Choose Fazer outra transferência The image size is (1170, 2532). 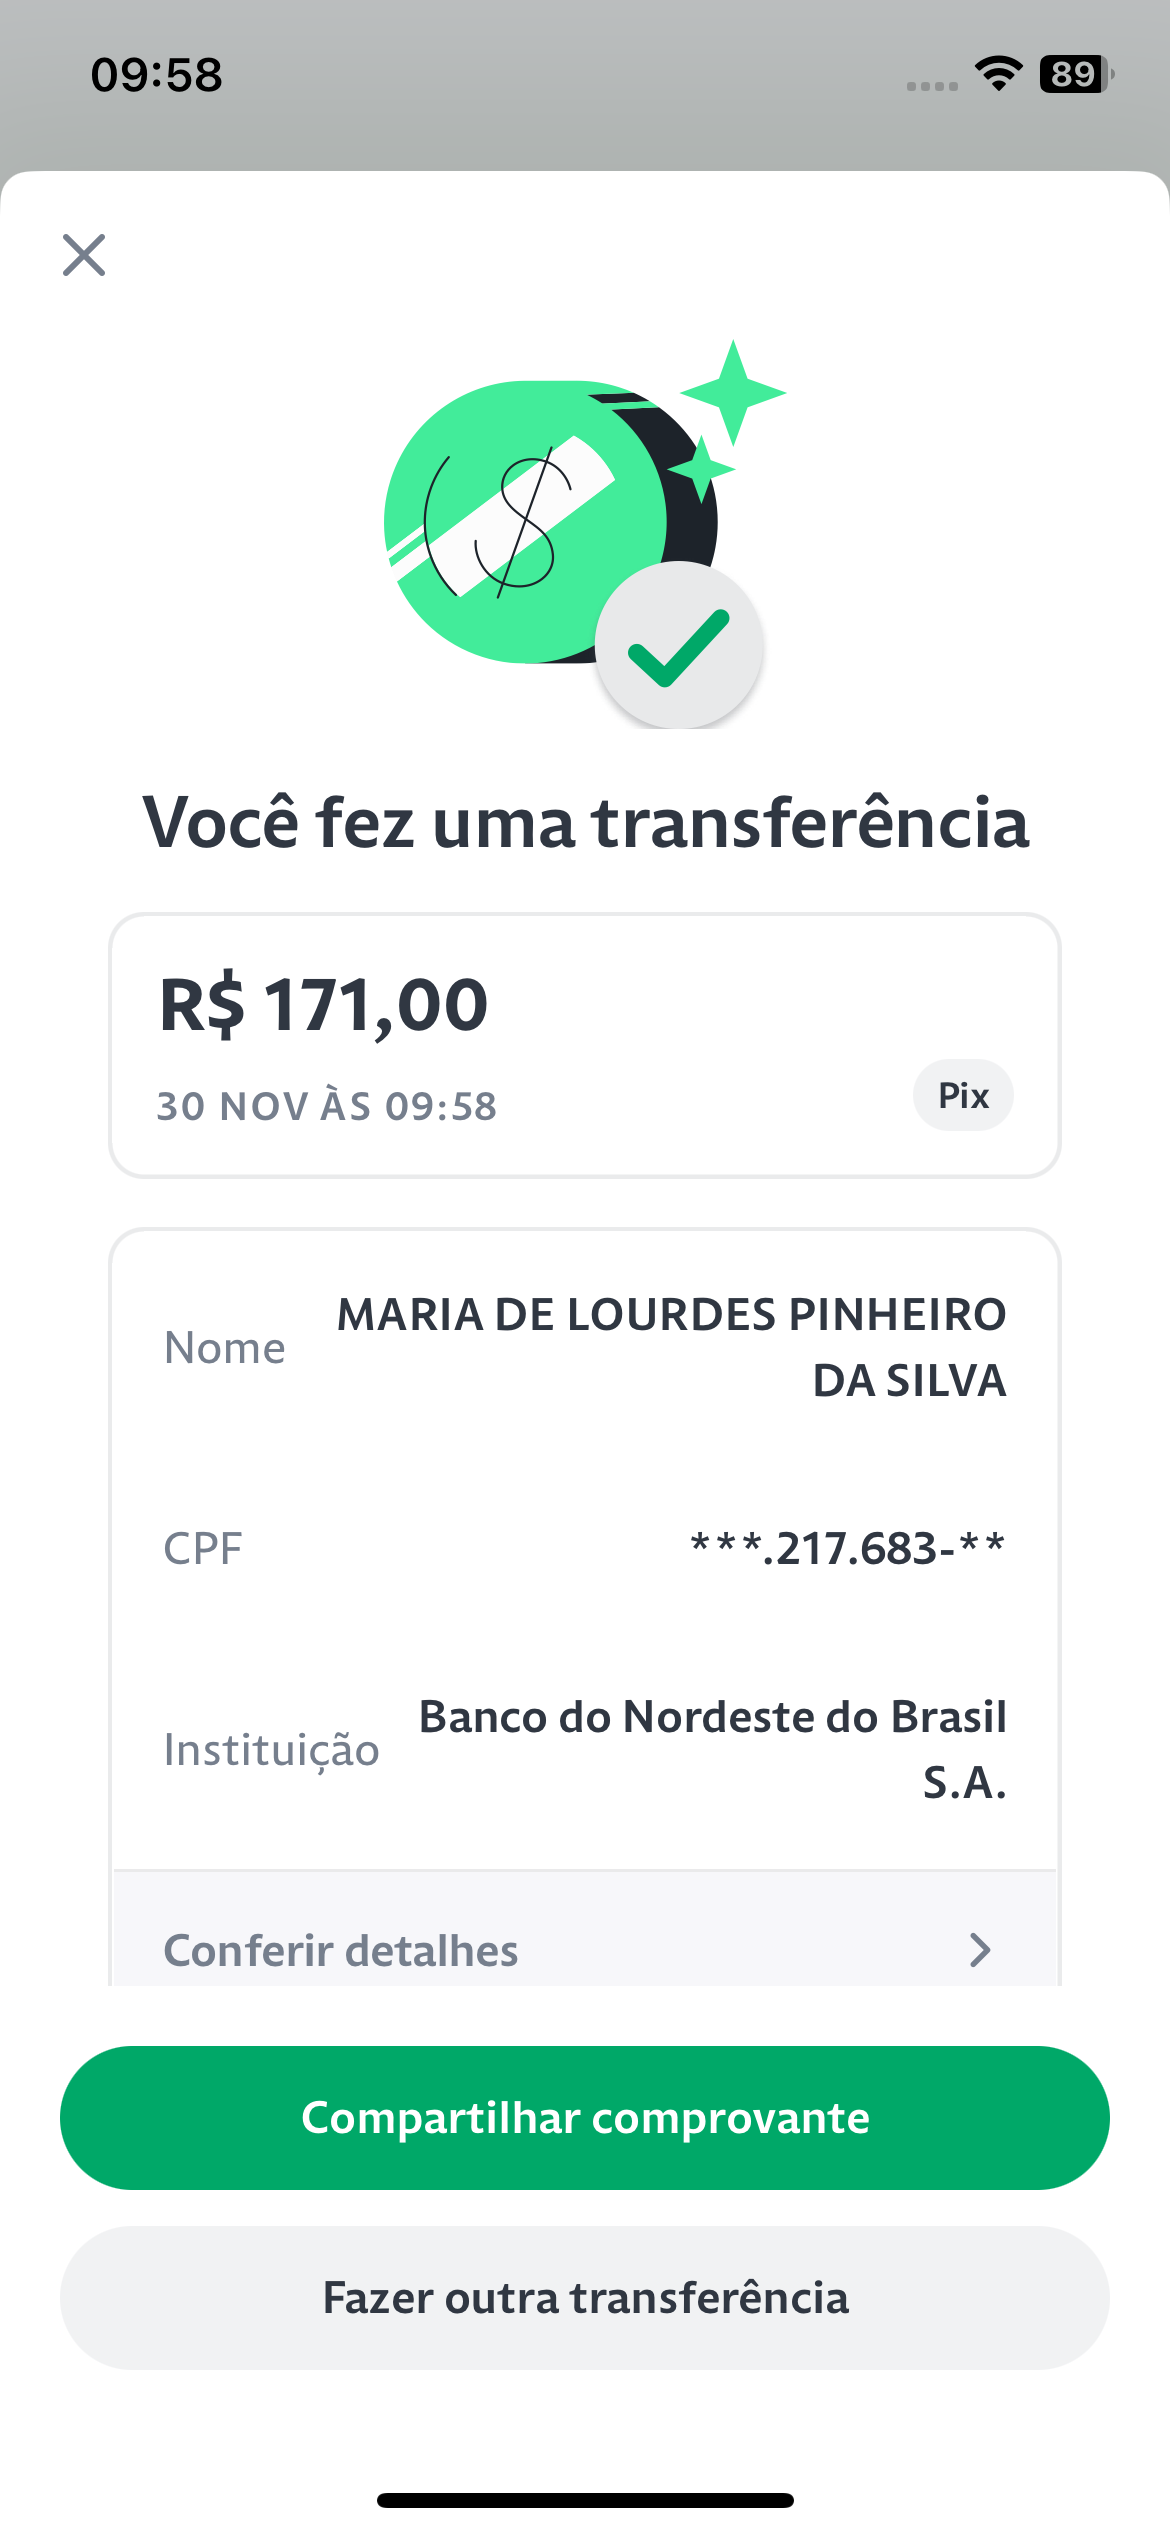point(585,2297)
